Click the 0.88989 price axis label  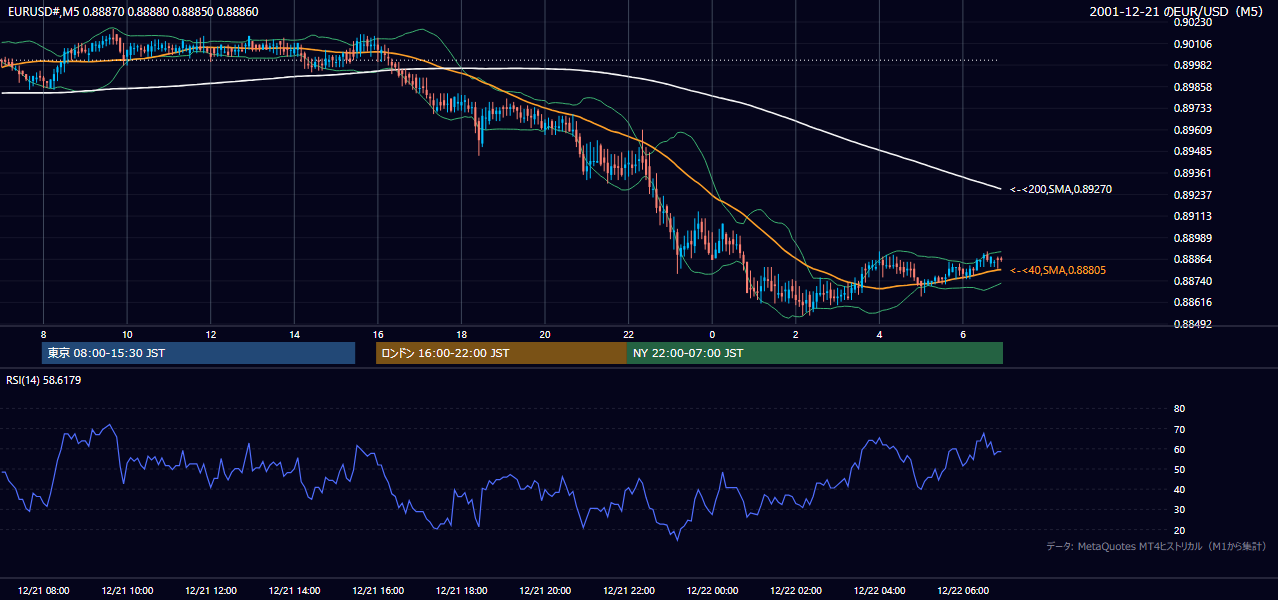(1192, 237)
